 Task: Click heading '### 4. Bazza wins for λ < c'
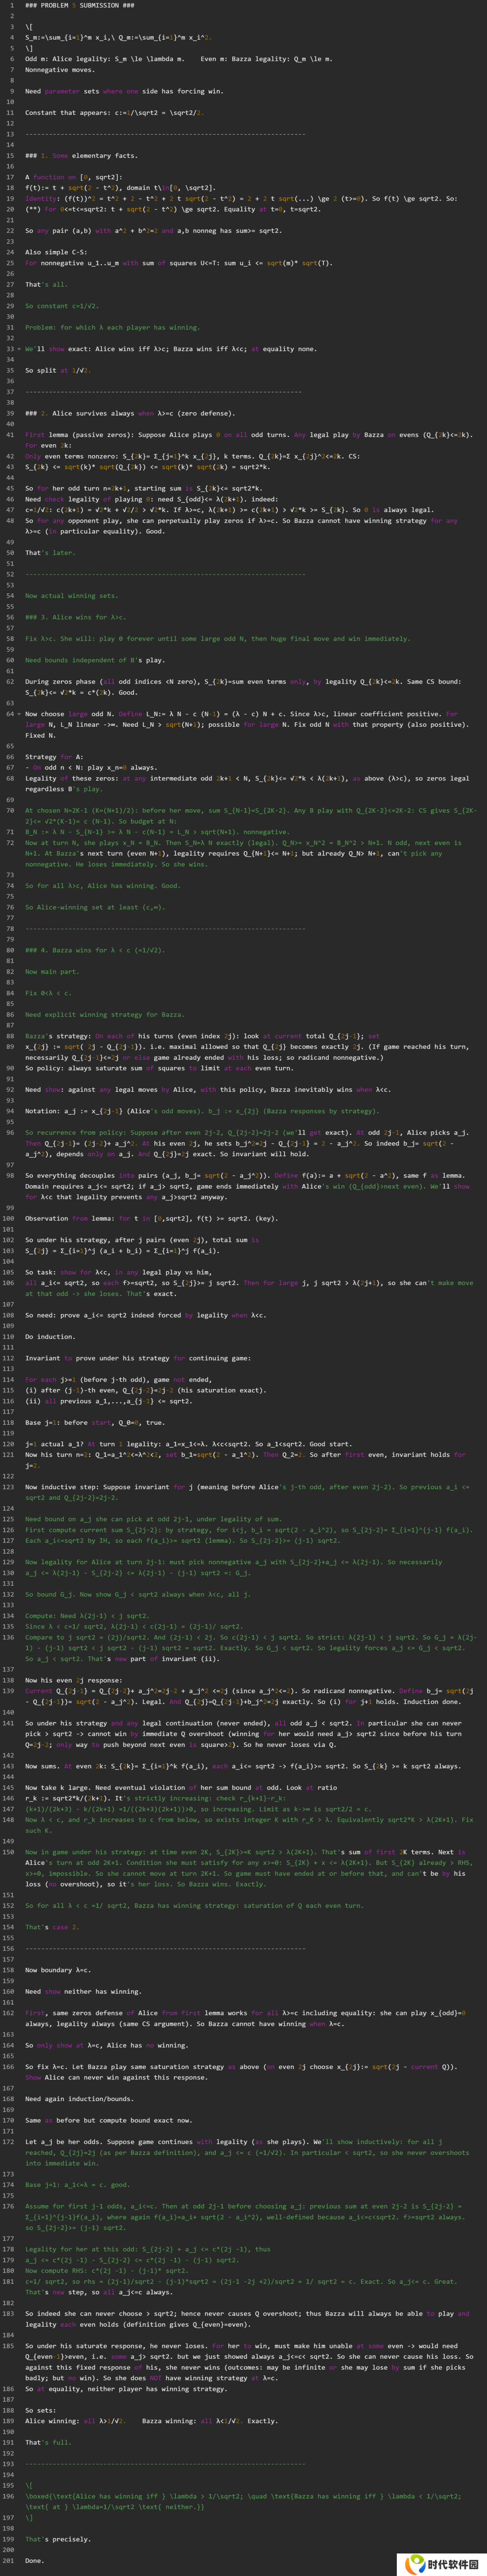point(95,950)
